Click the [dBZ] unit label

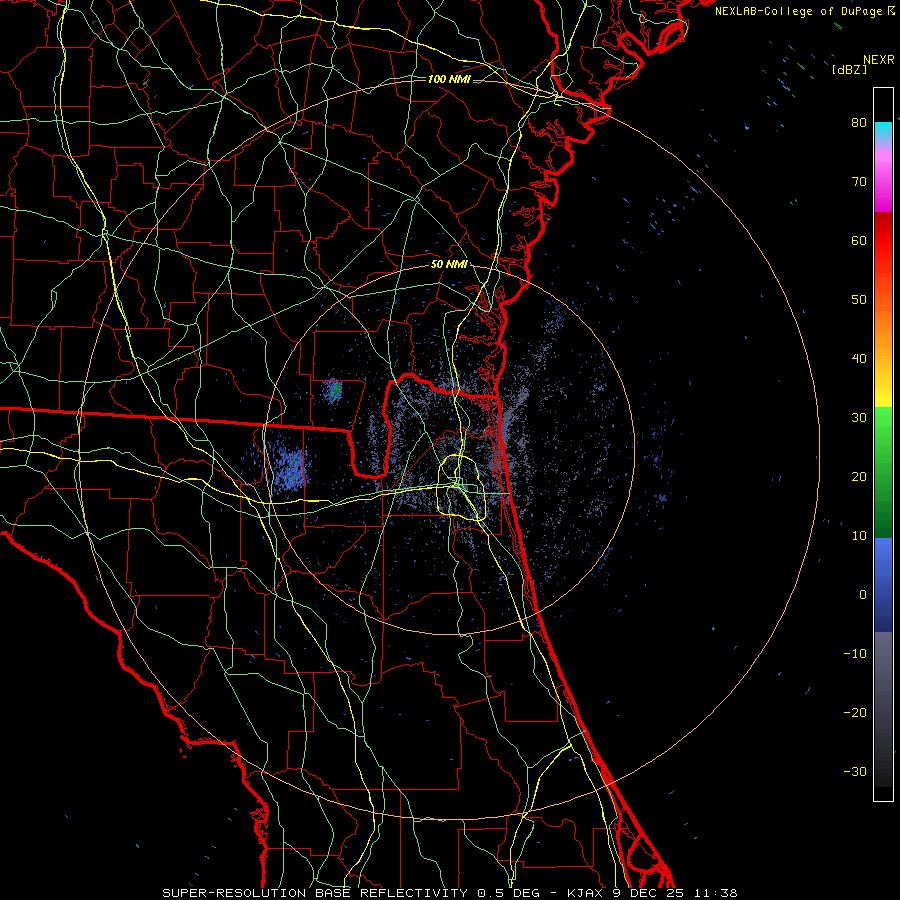(x=849, y=69)
